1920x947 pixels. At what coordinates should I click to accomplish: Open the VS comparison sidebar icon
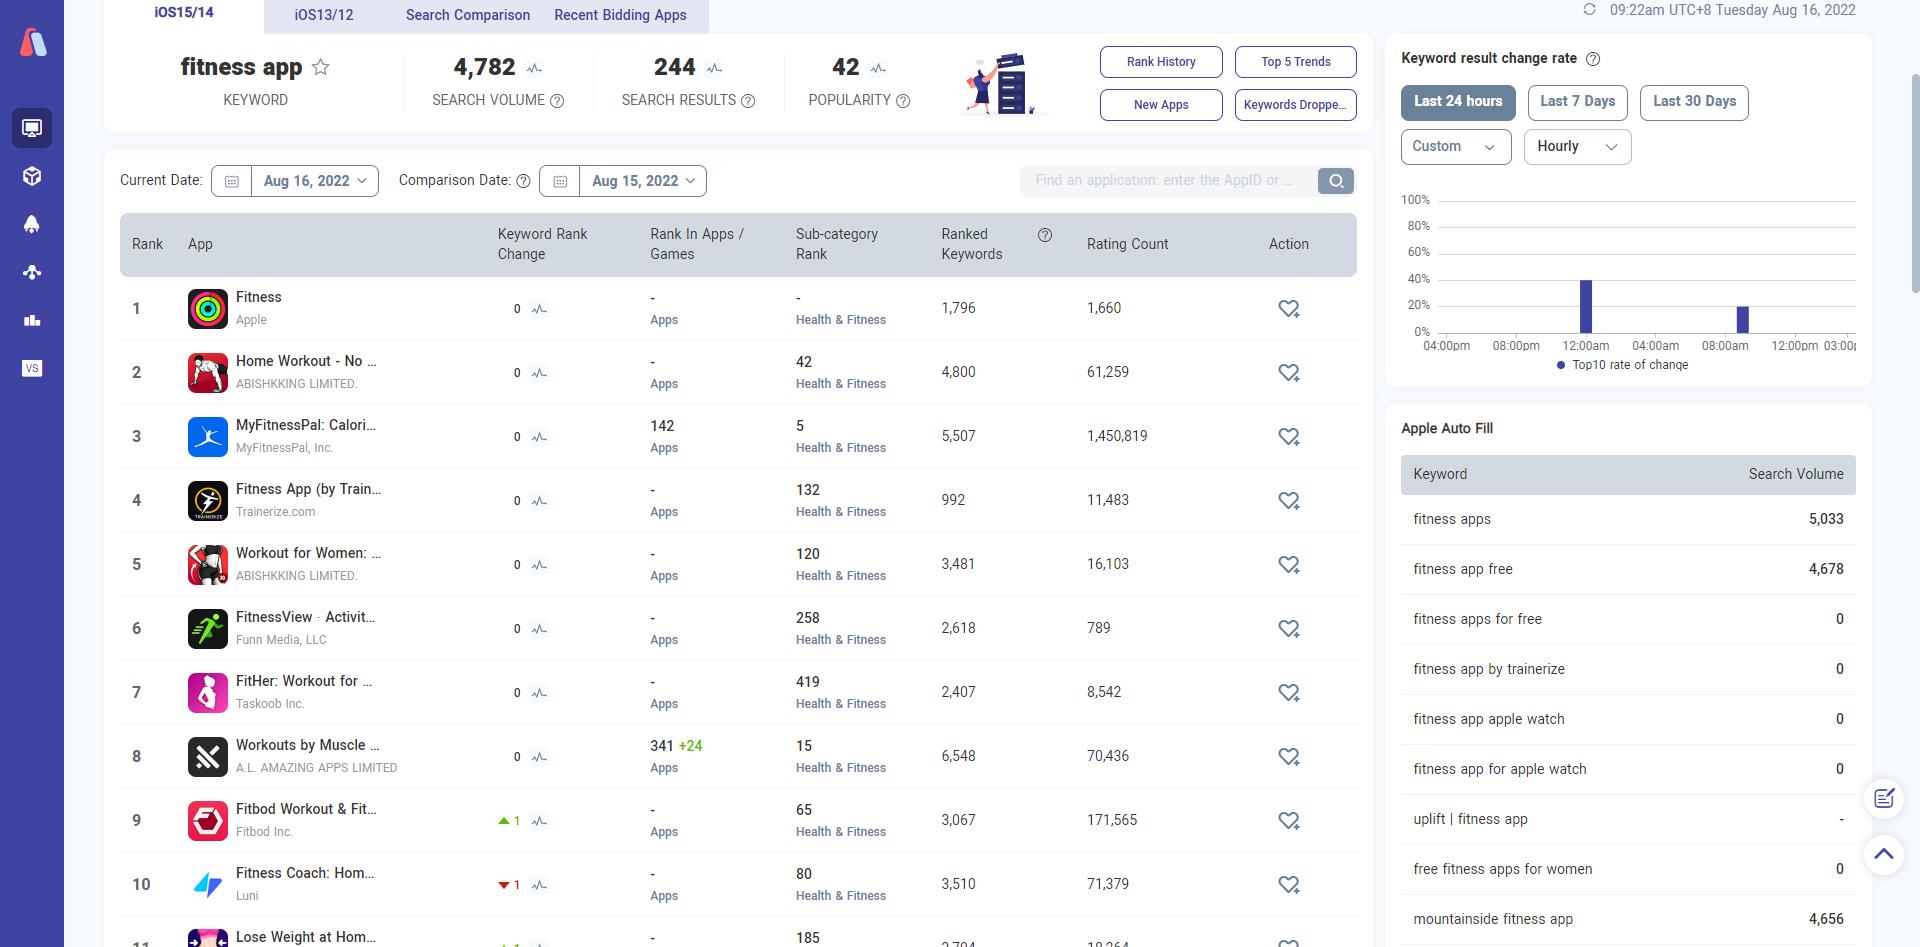coord(32,368)
